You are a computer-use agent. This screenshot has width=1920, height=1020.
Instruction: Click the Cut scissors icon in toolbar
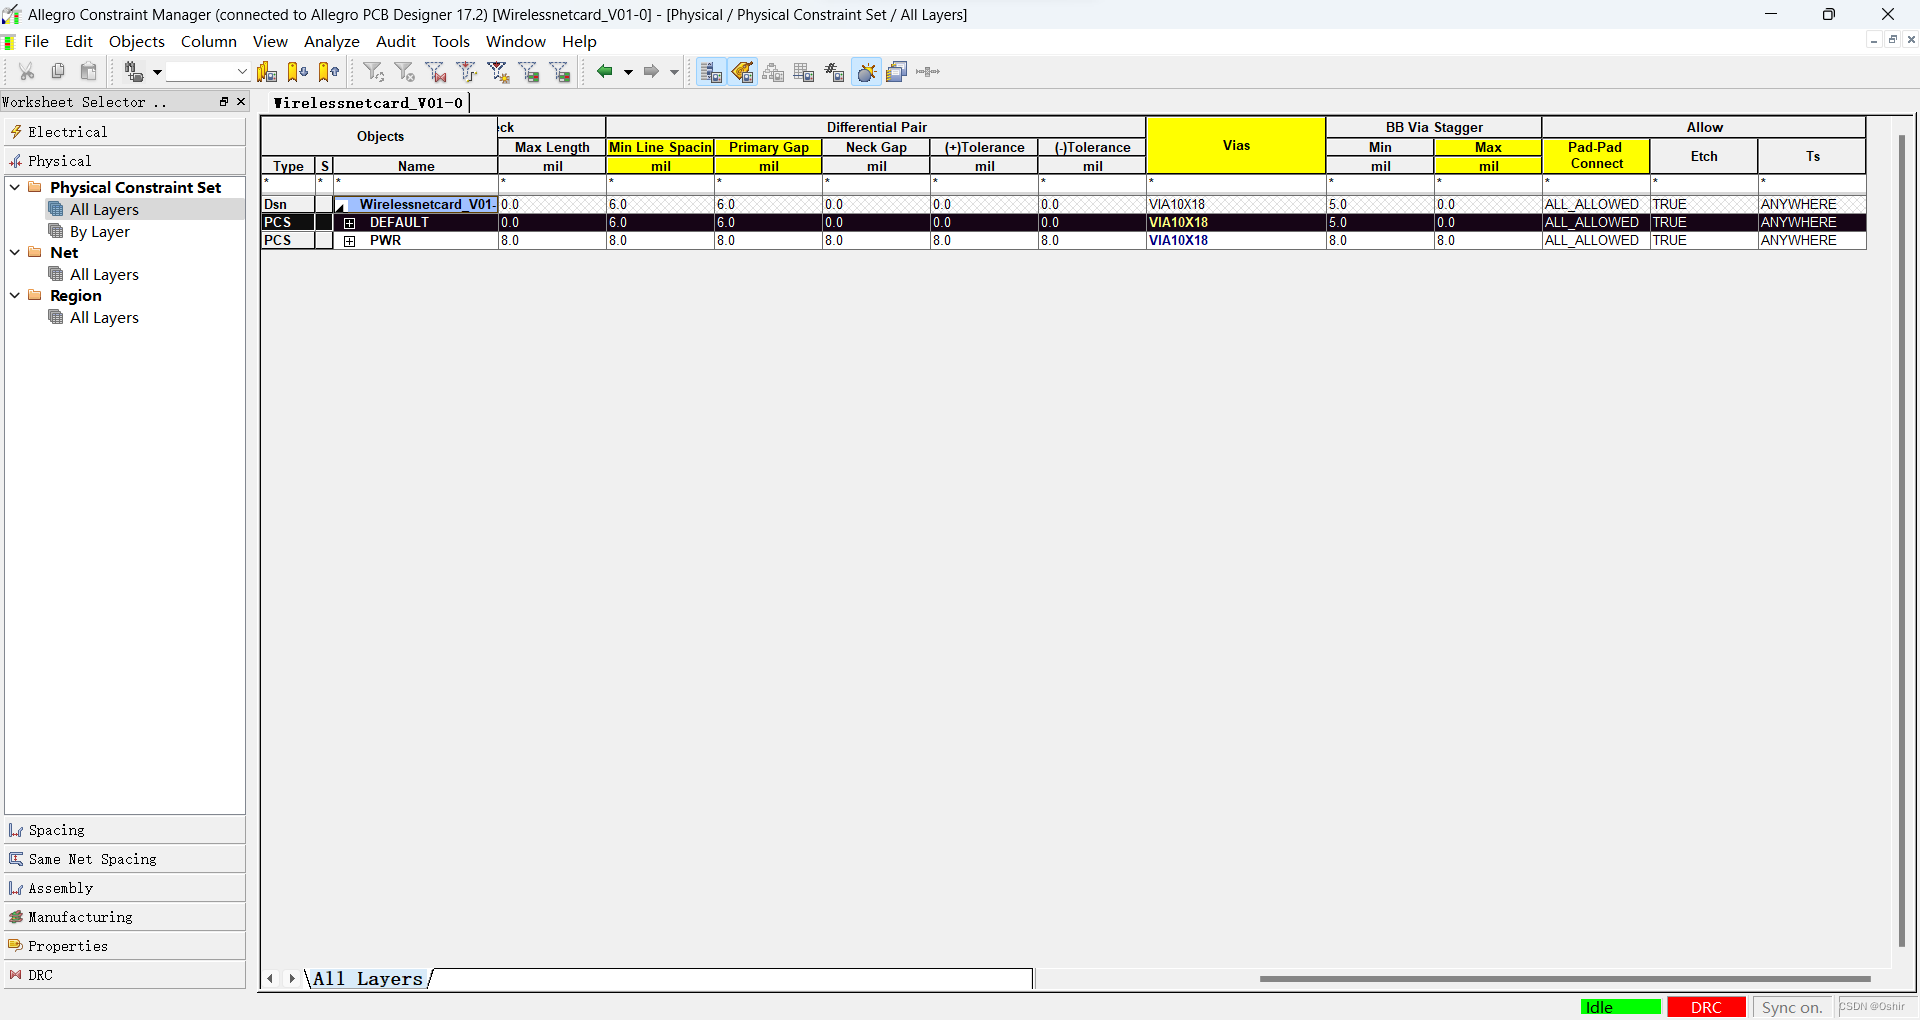coord(27,71)
